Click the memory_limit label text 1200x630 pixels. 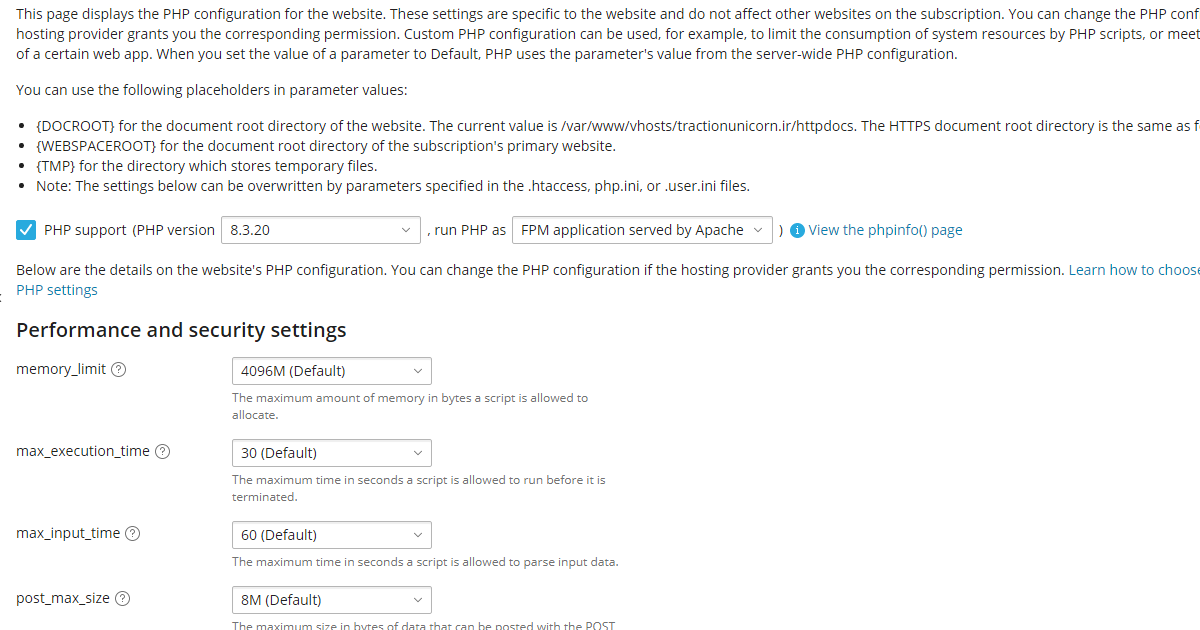[61, 370]
